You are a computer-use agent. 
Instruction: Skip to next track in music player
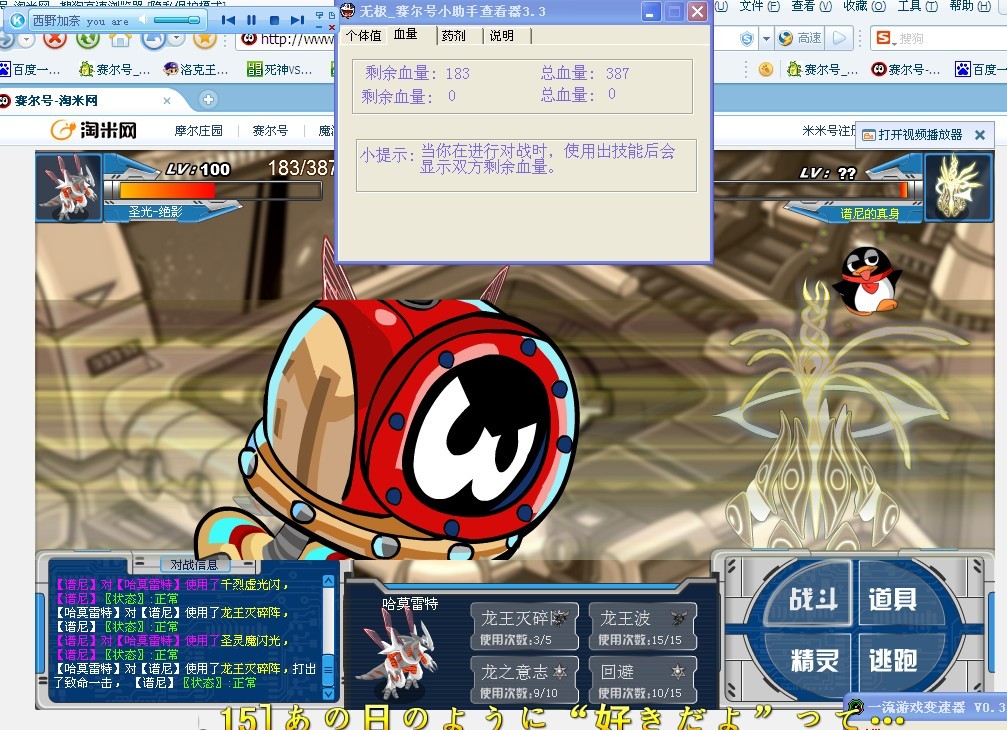[x=297, y=20]
